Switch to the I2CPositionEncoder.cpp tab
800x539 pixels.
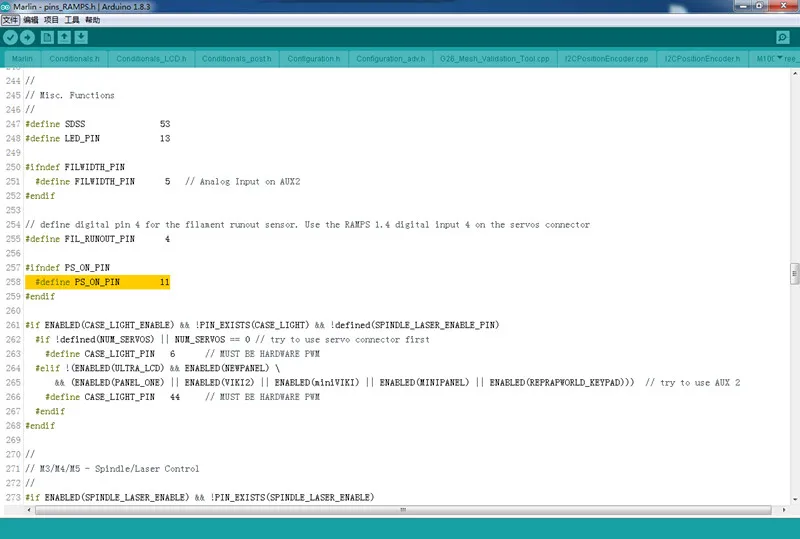(607, 59)
